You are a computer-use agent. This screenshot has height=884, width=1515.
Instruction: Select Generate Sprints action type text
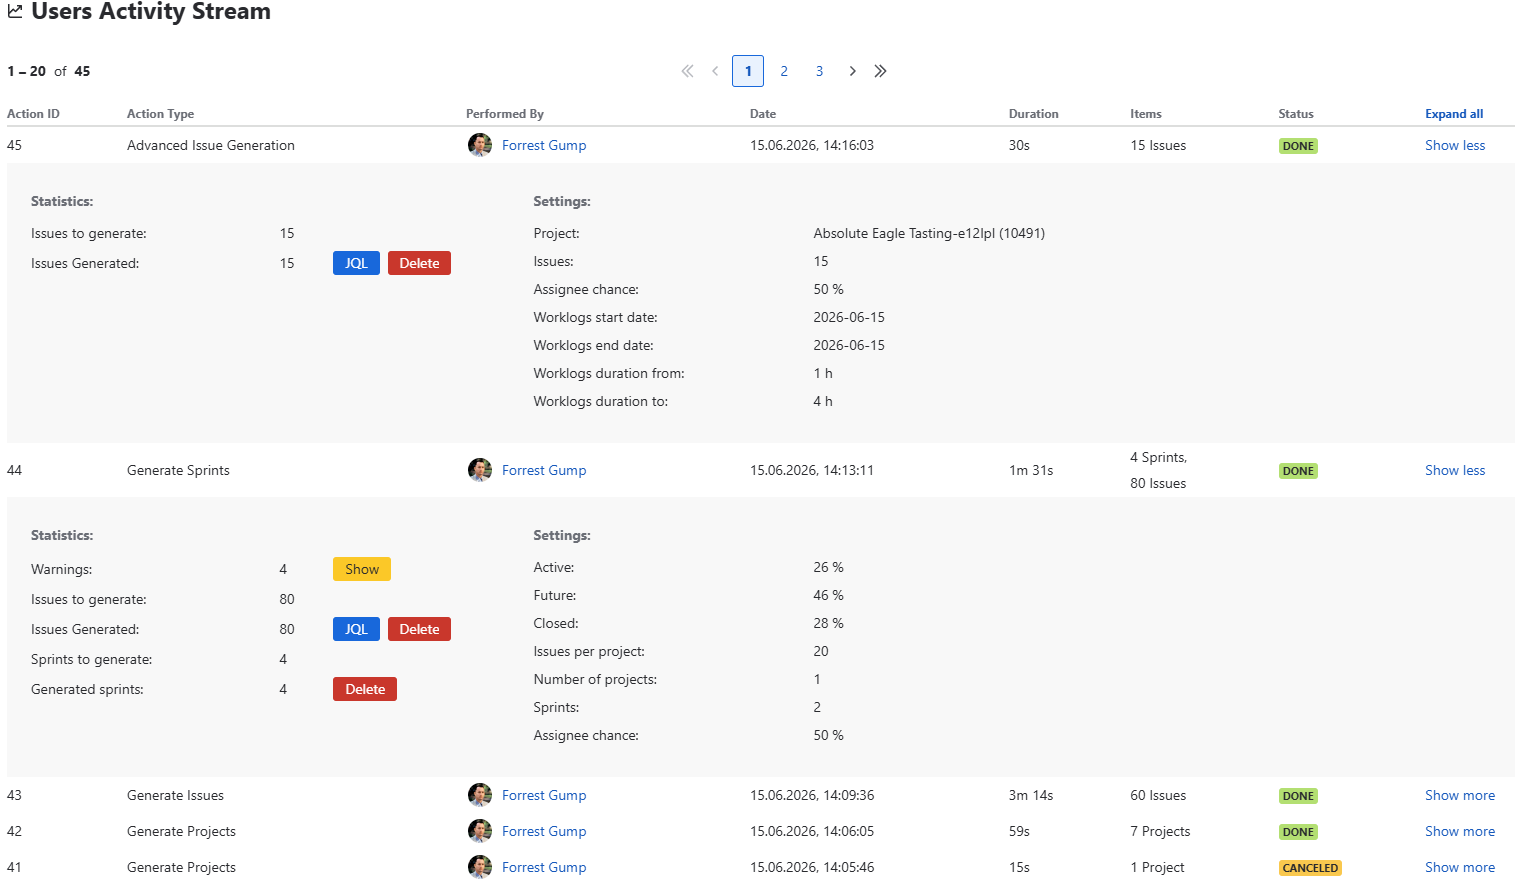178,470
